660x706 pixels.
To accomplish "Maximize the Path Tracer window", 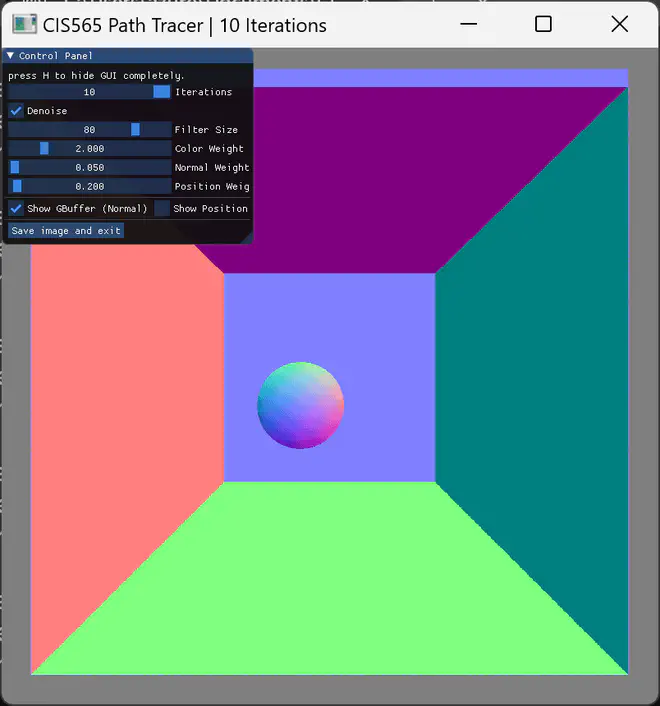I will (x=543, y=24).
